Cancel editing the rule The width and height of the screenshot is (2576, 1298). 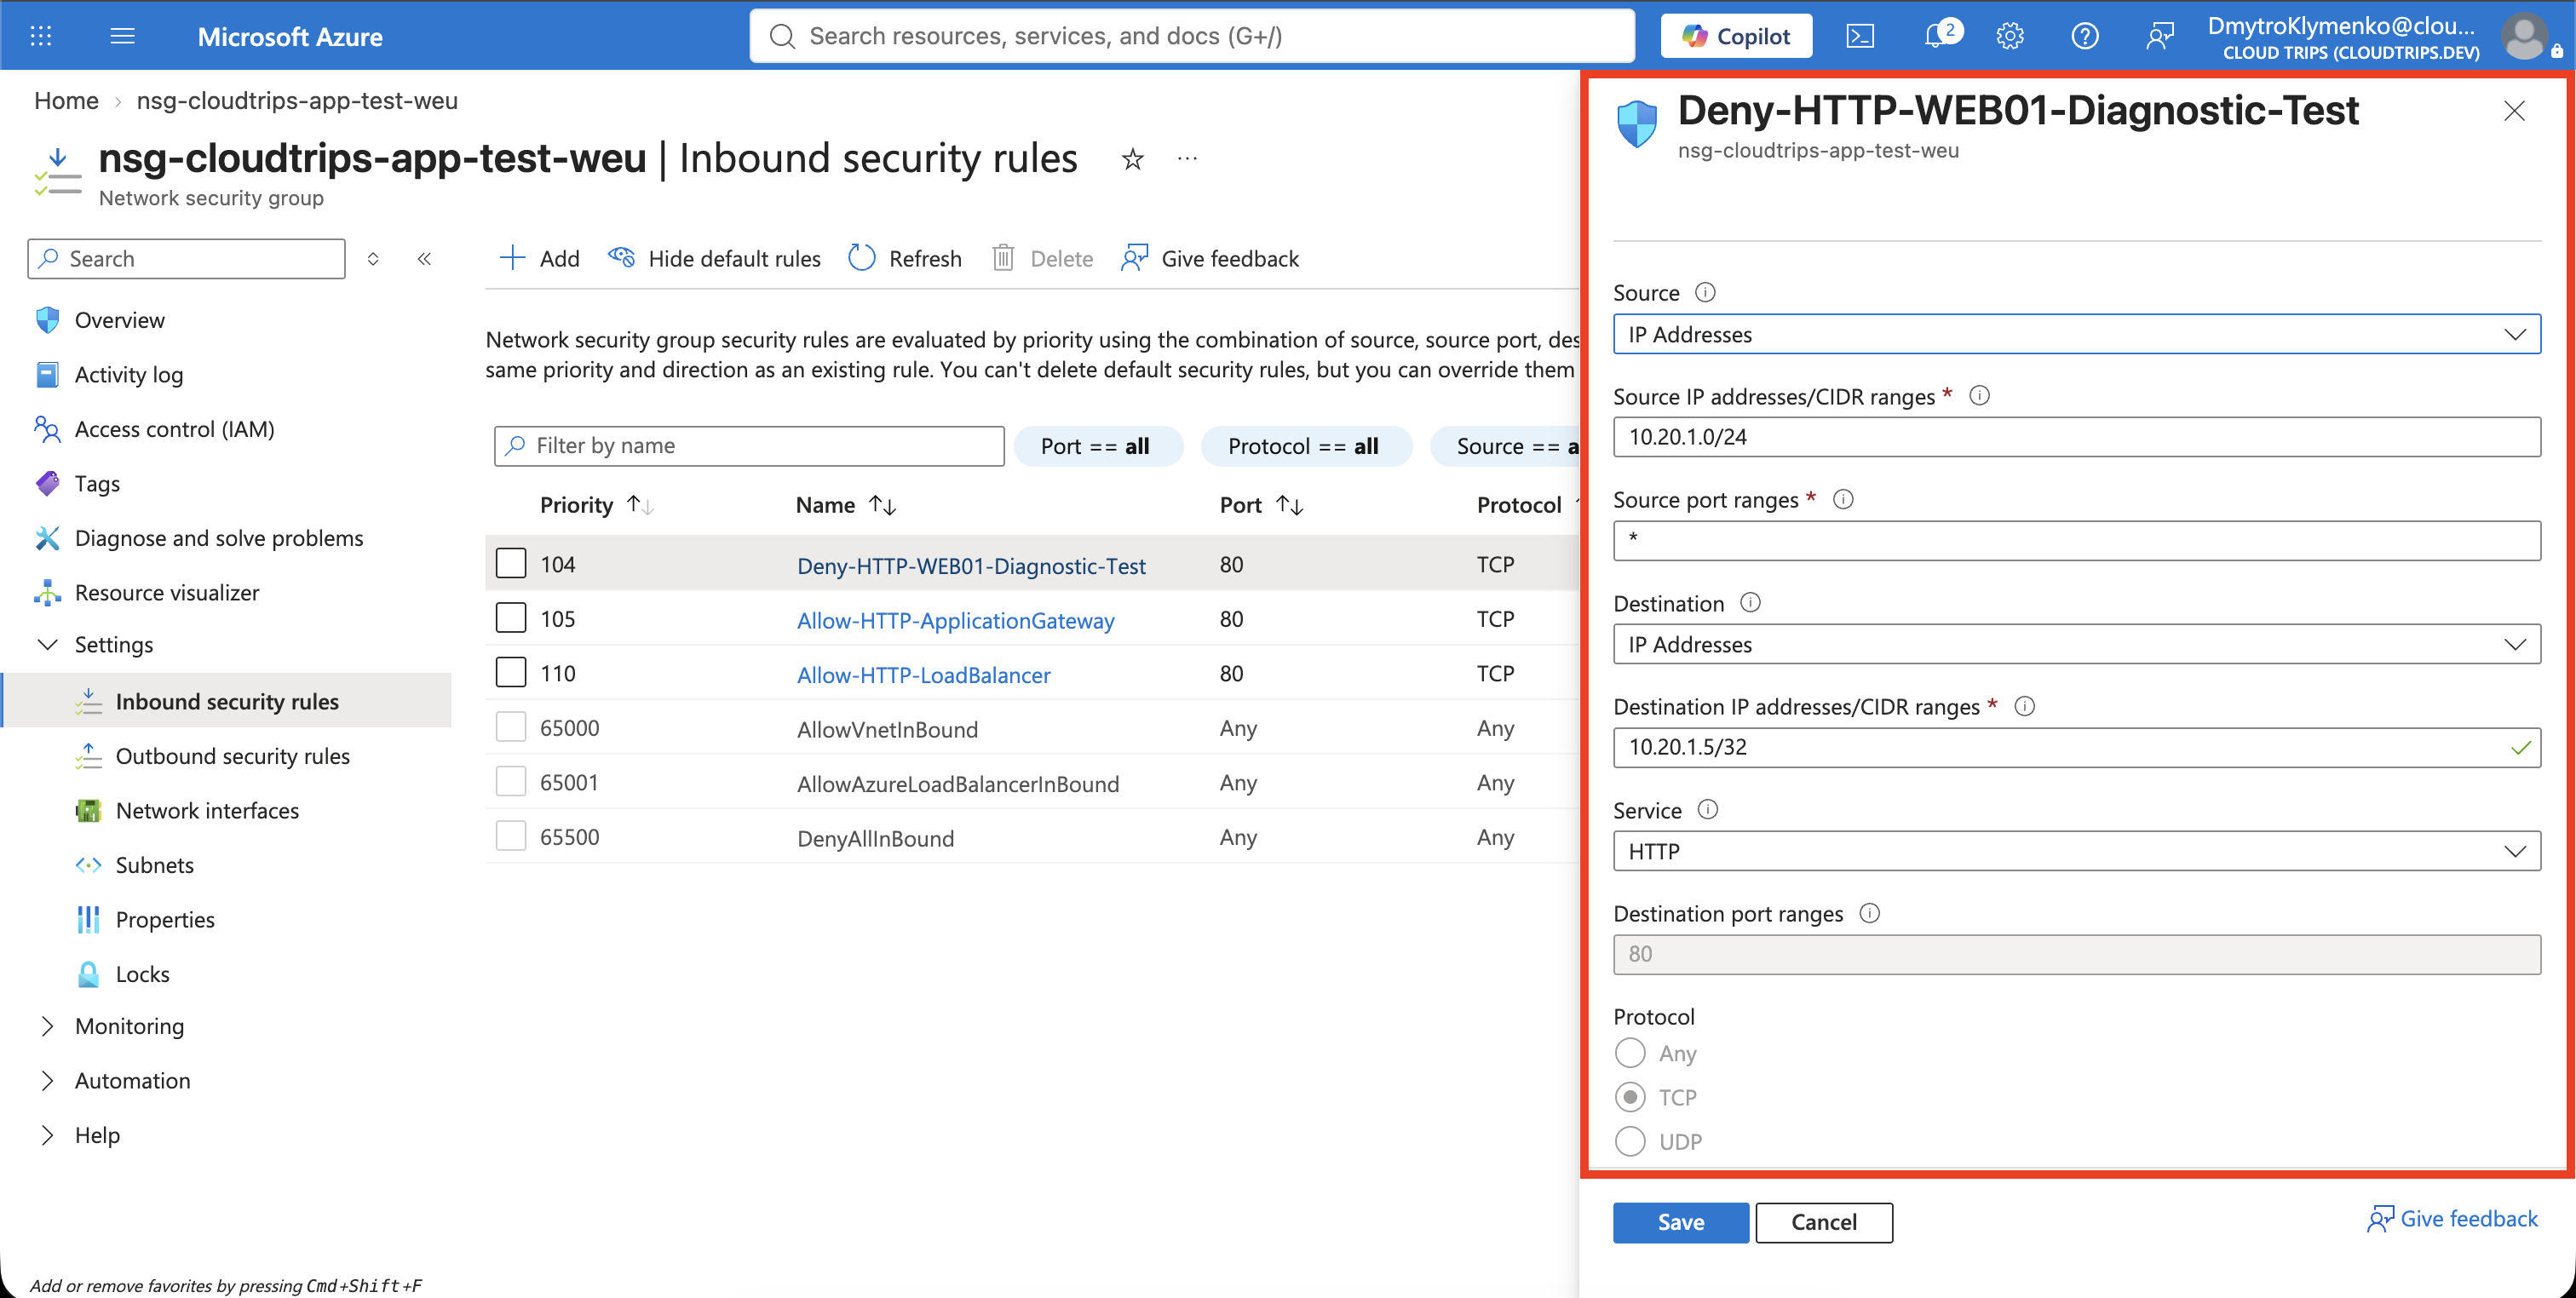(1824, 1222)
